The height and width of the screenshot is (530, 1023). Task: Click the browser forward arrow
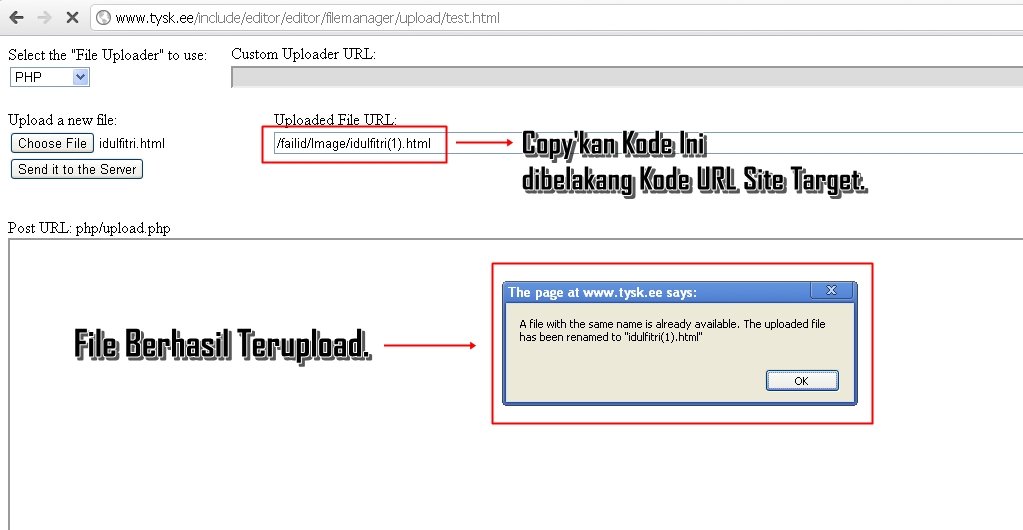pyautogui.click(x=44, y=18)
